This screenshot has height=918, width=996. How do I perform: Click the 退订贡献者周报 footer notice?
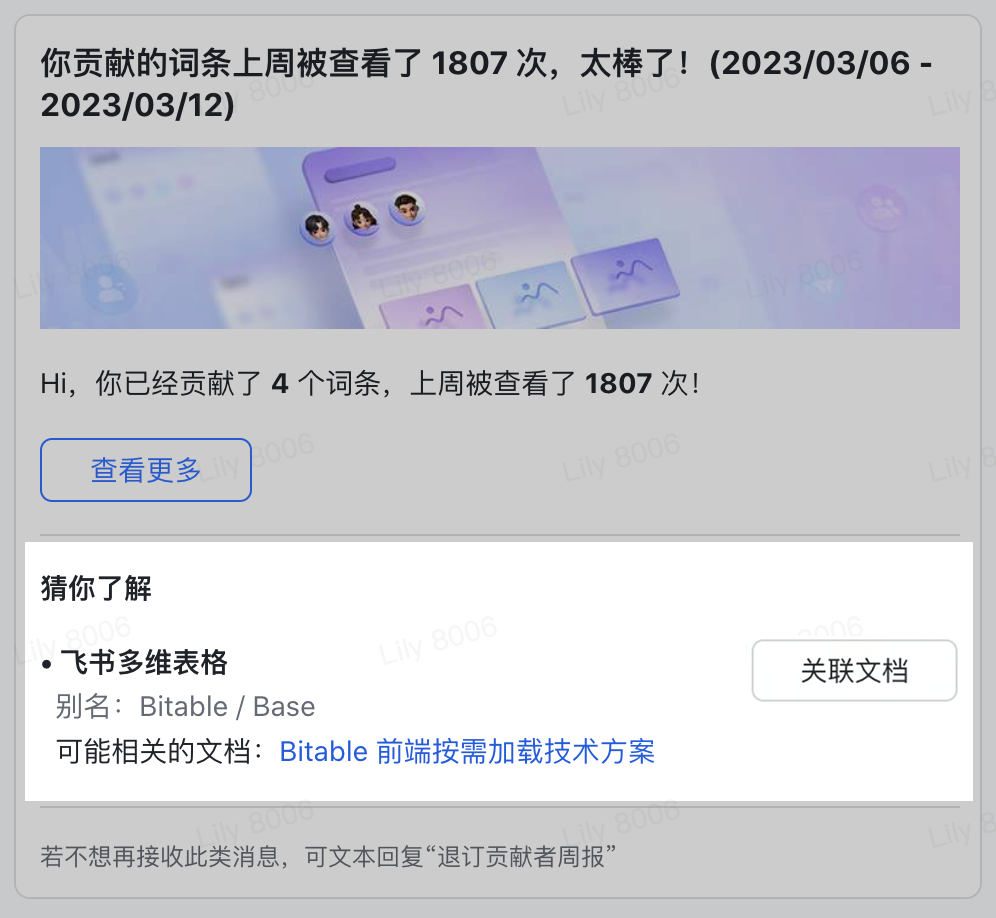328,856
